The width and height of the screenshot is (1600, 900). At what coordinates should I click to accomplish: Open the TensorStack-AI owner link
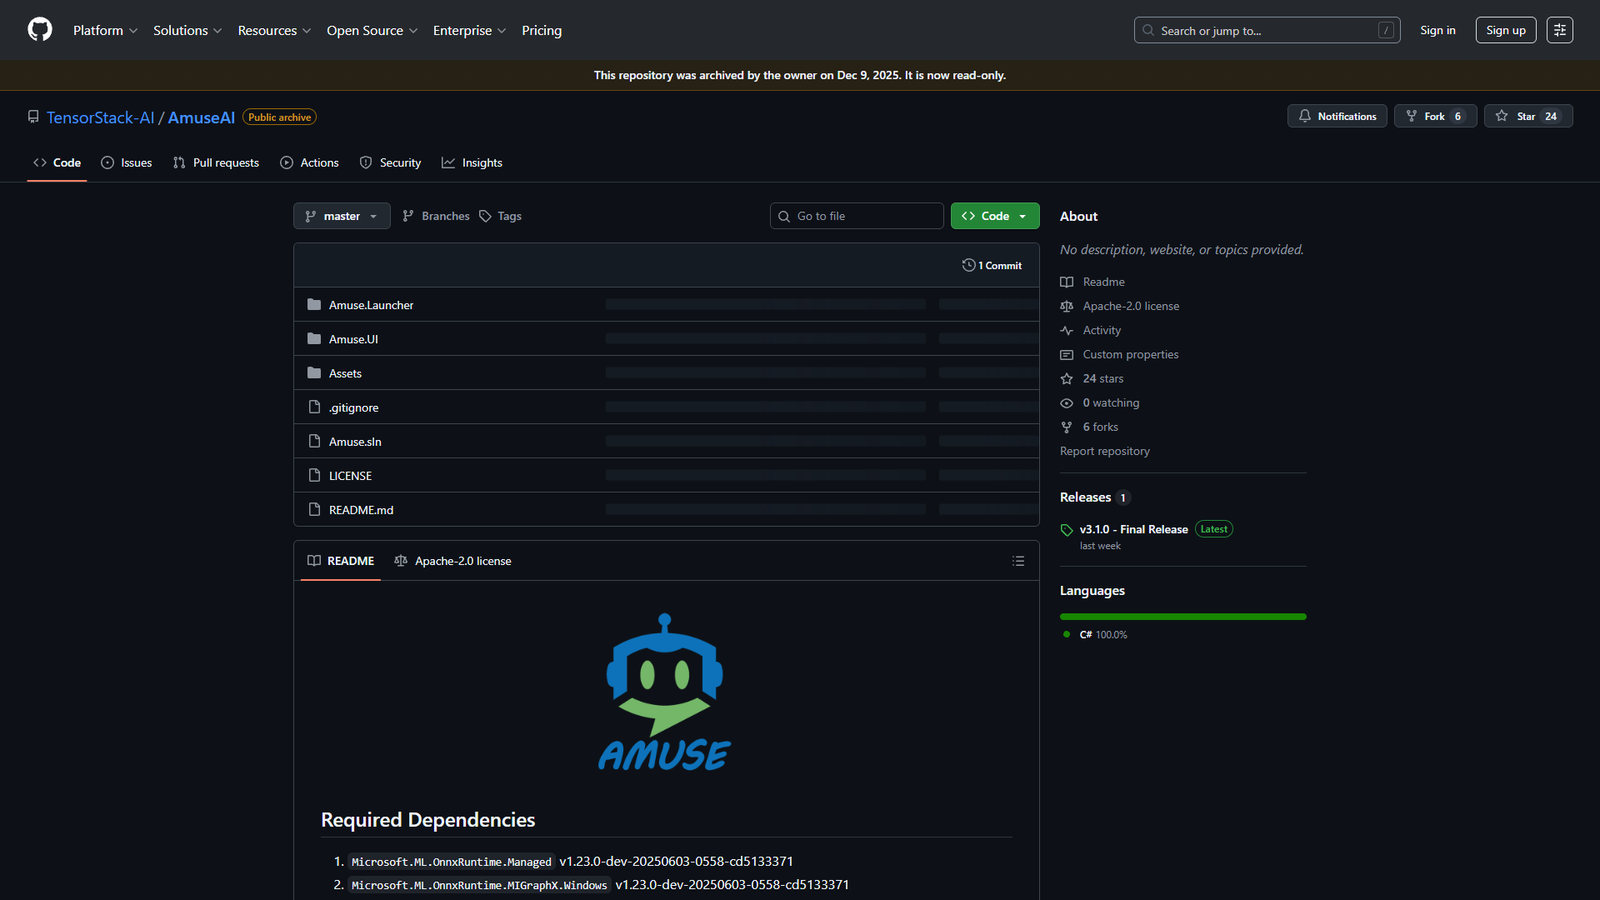(x=100, y=118)
